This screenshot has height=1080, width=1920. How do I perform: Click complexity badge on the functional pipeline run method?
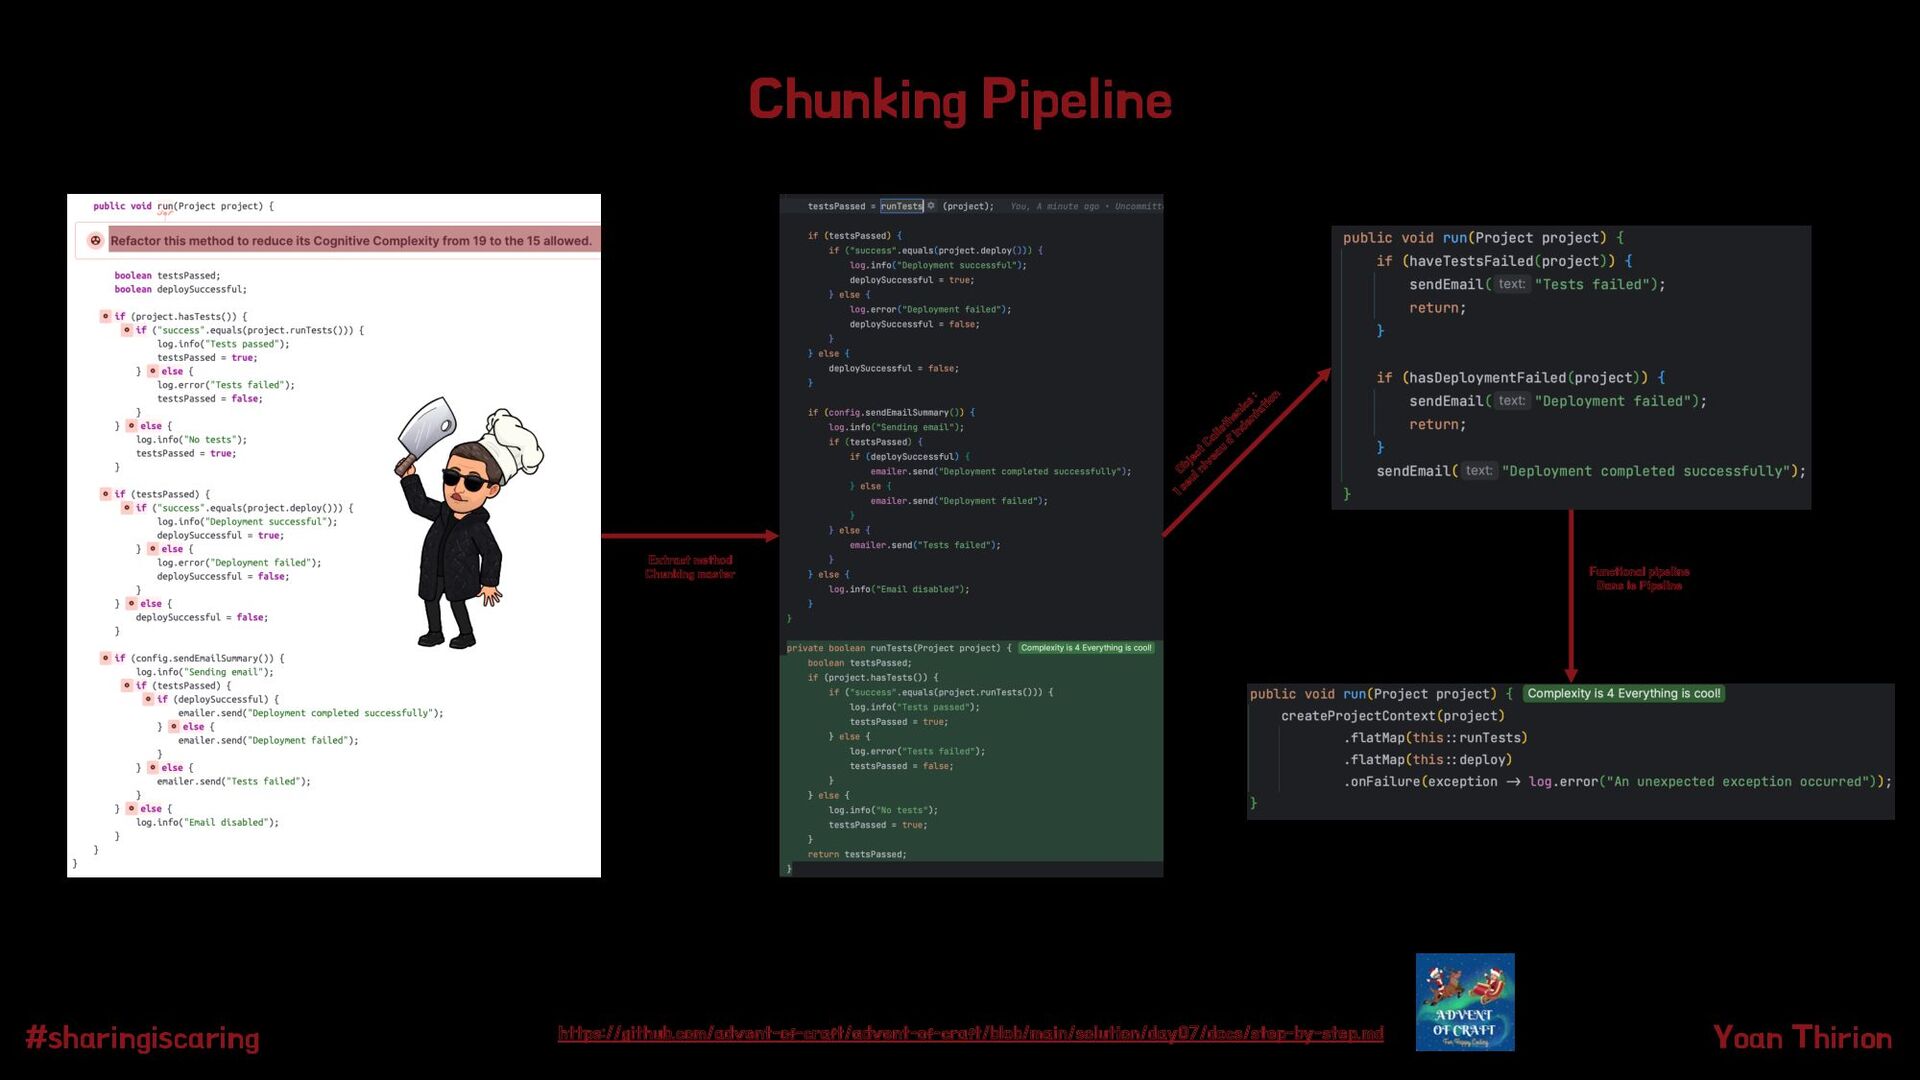pos(1623,693)
